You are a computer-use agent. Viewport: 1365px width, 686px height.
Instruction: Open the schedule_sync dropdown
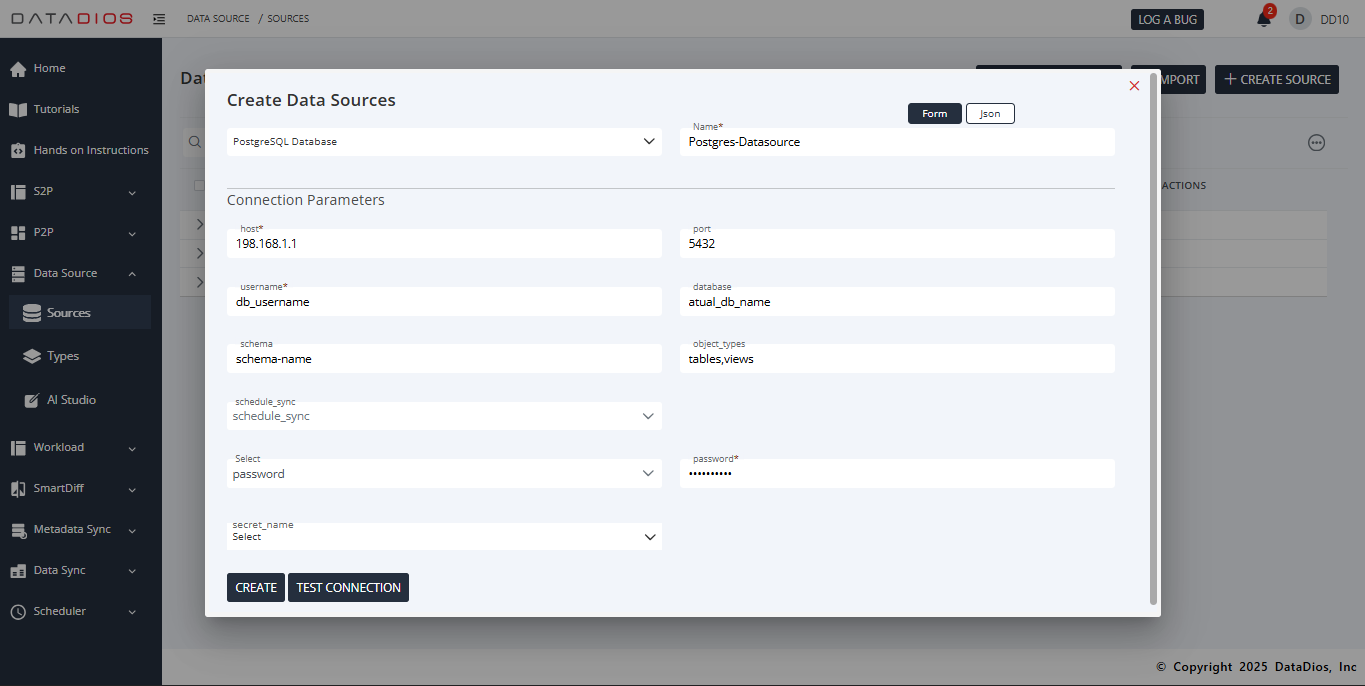tap(444, 415)
